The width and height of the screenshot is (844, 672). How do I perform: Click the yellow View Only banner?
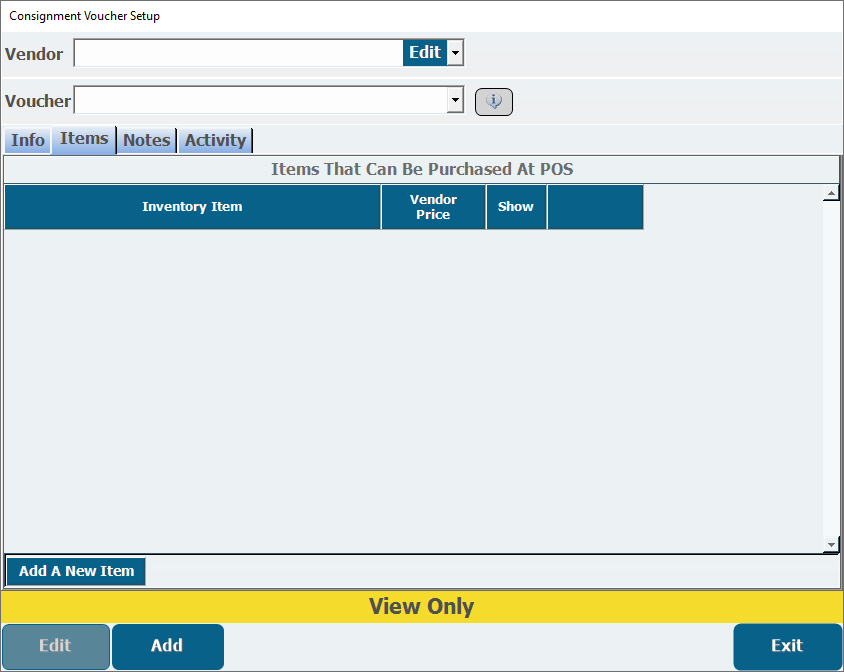421,606
